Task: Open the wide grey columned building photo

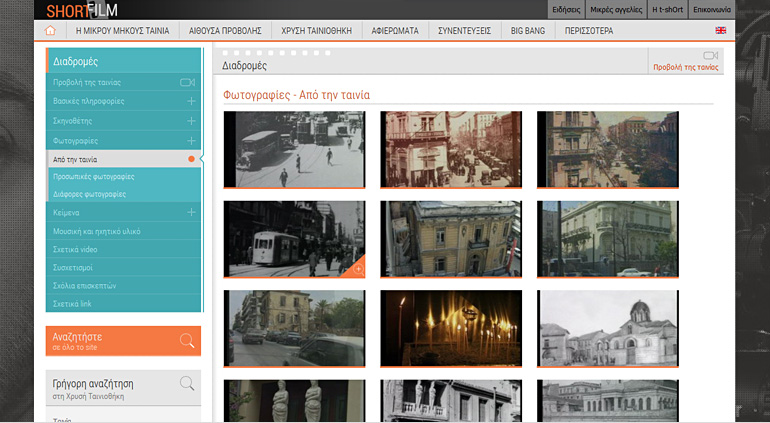Action: [607, 401]
